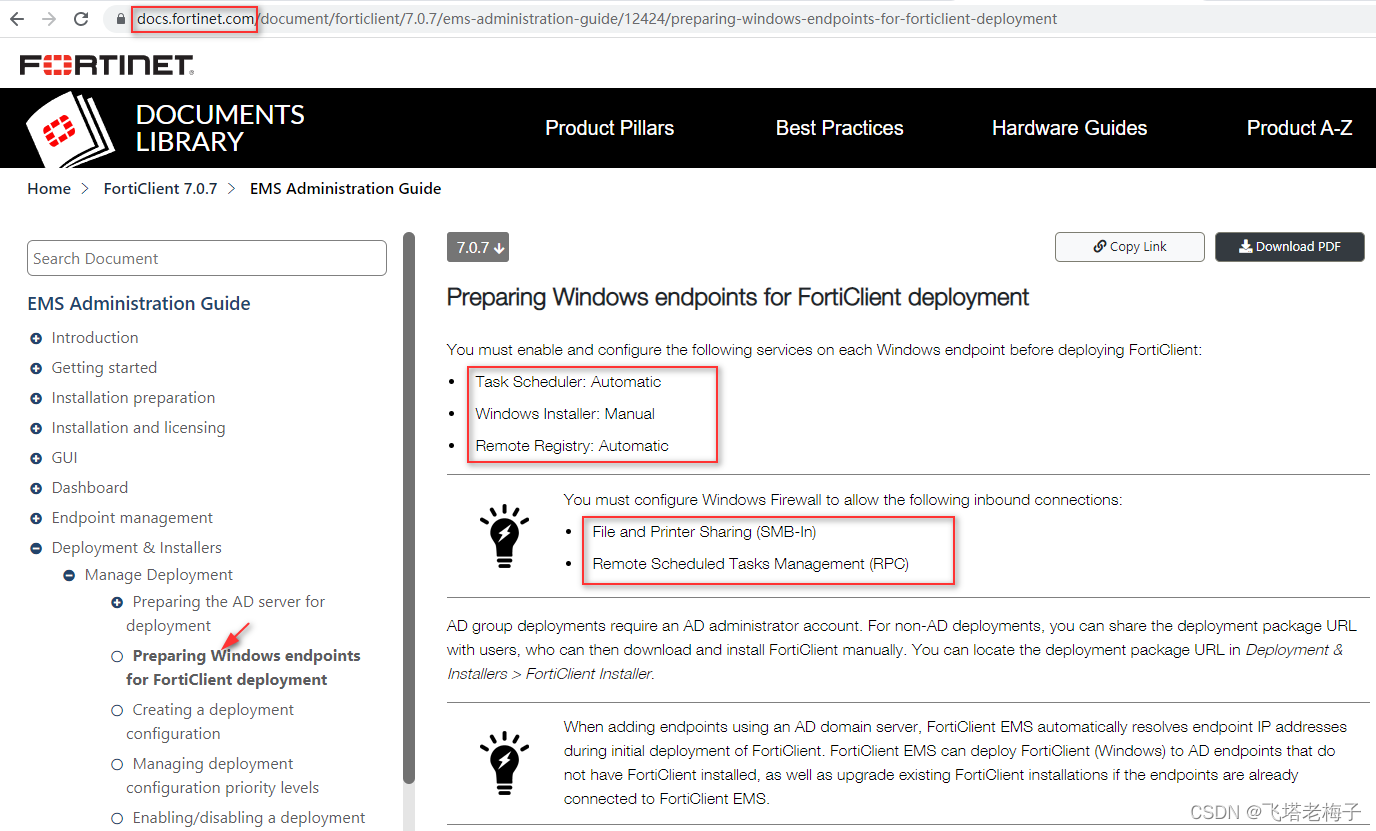The image size is (1376, 831).
Task: Click the text Task Scheduler: Automatic
Action: coord(568,382)
